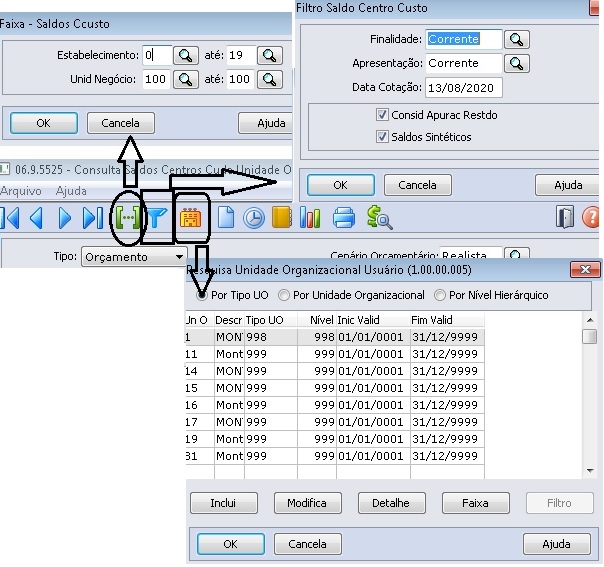Open the green Faixa range icon
This screenshot has height=567, width=604.
[128, 218]
